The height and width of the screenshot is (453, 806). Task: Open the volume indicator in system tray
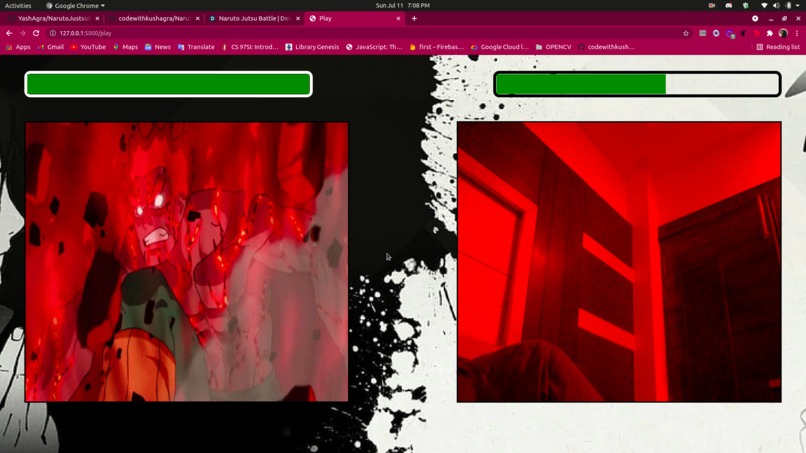[x=776, y=5]
